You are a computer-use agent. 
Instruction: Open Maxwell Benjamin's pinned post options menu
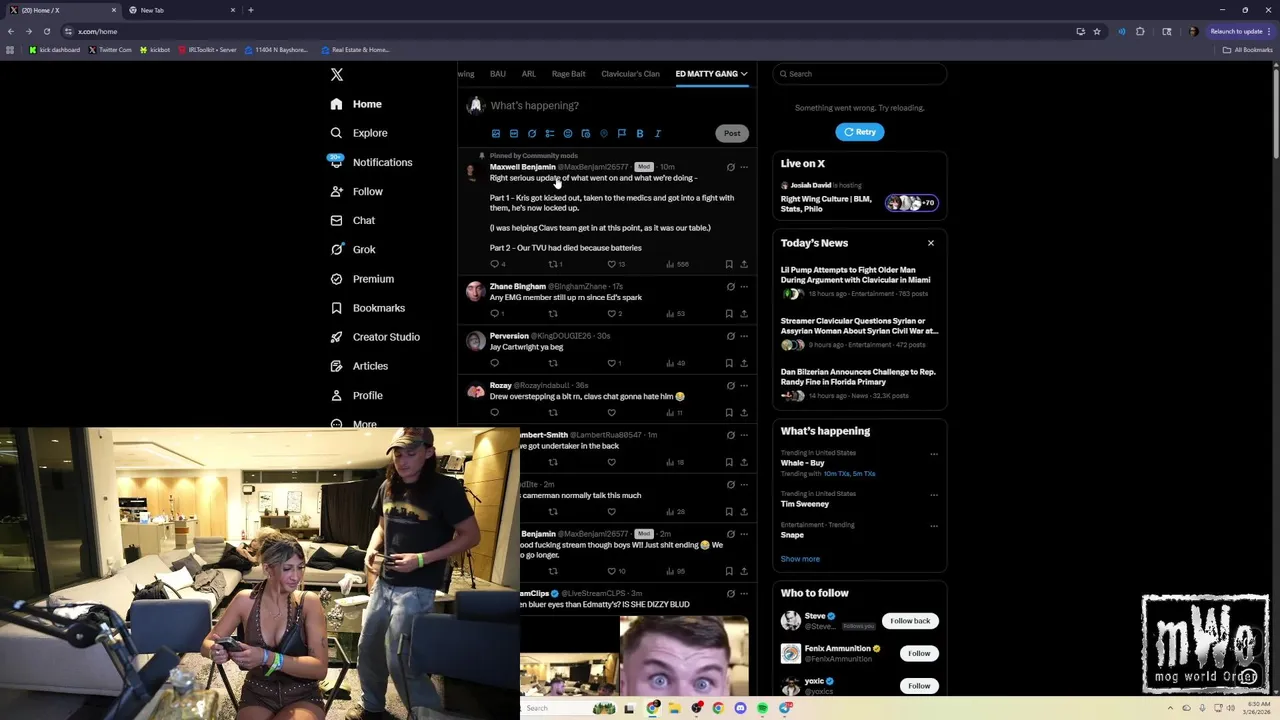click(x=744, y=167)
